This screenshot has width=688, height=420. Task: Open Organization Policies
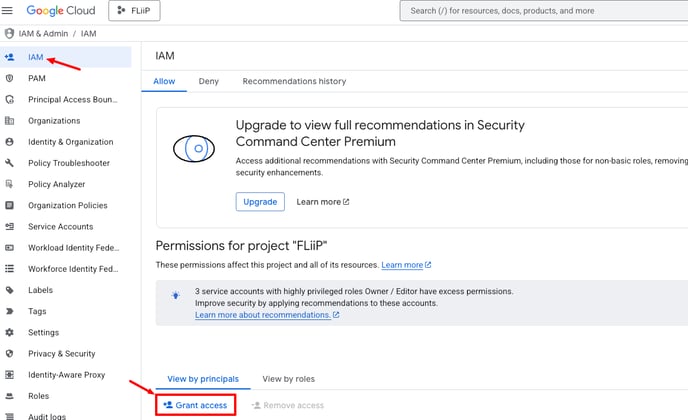[x=66, y=205]
